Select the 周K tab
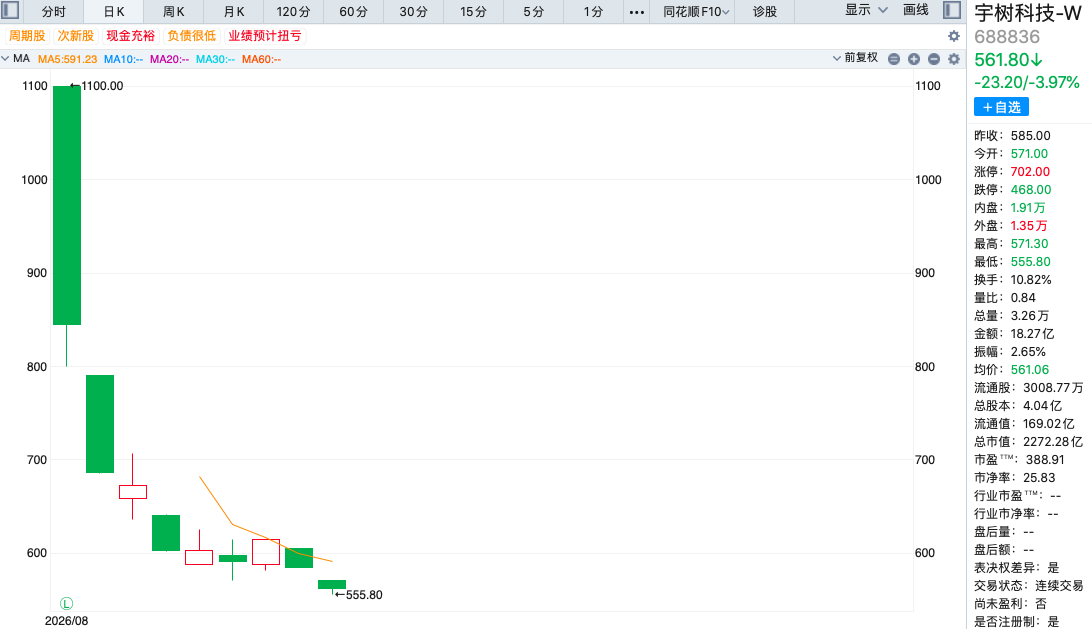The image size is (1092, 629). (173, 12)
